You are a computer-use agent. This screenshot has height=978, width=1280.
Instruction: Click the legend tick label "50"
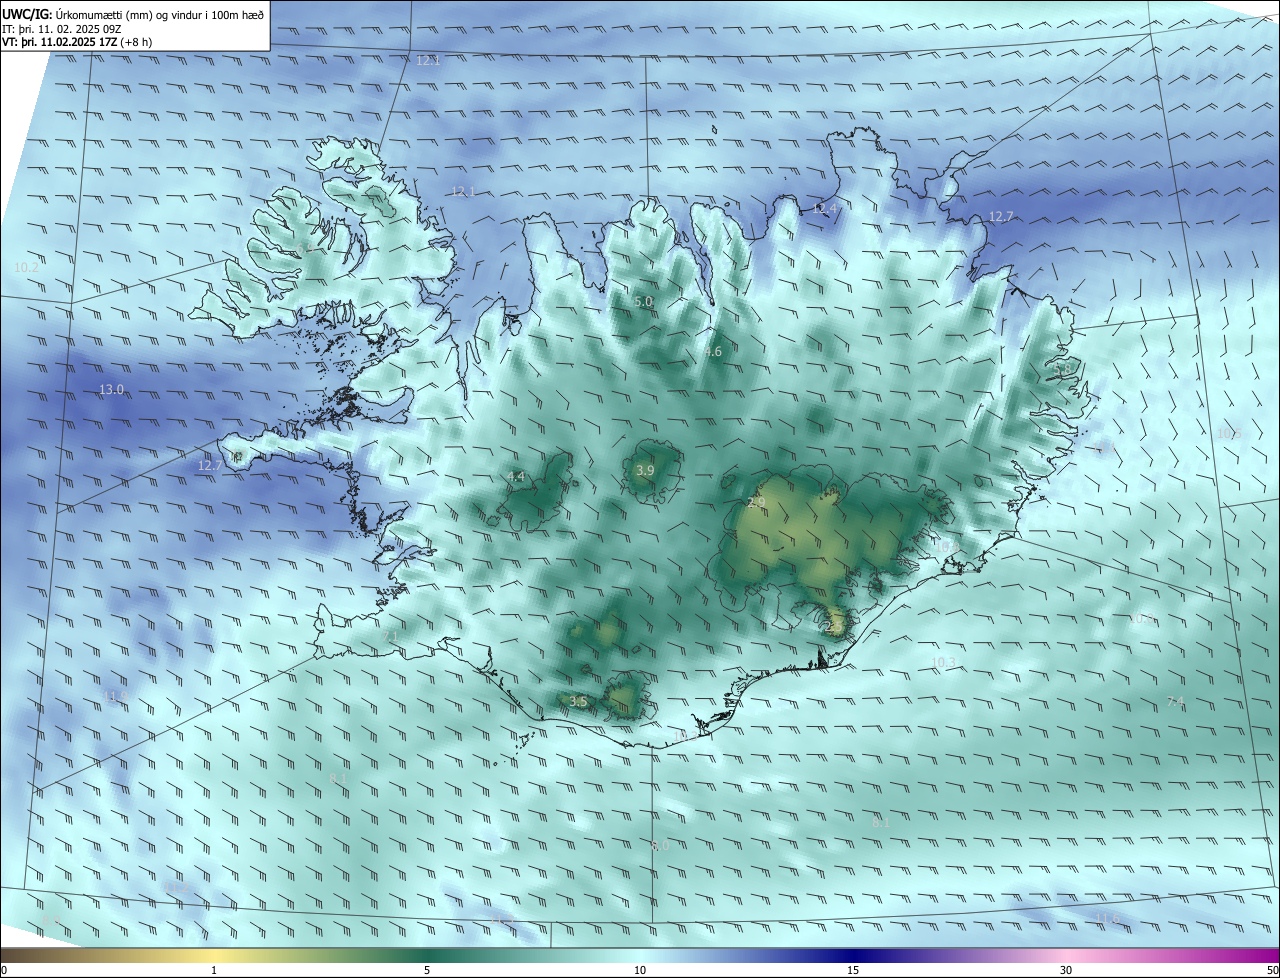1272,971
